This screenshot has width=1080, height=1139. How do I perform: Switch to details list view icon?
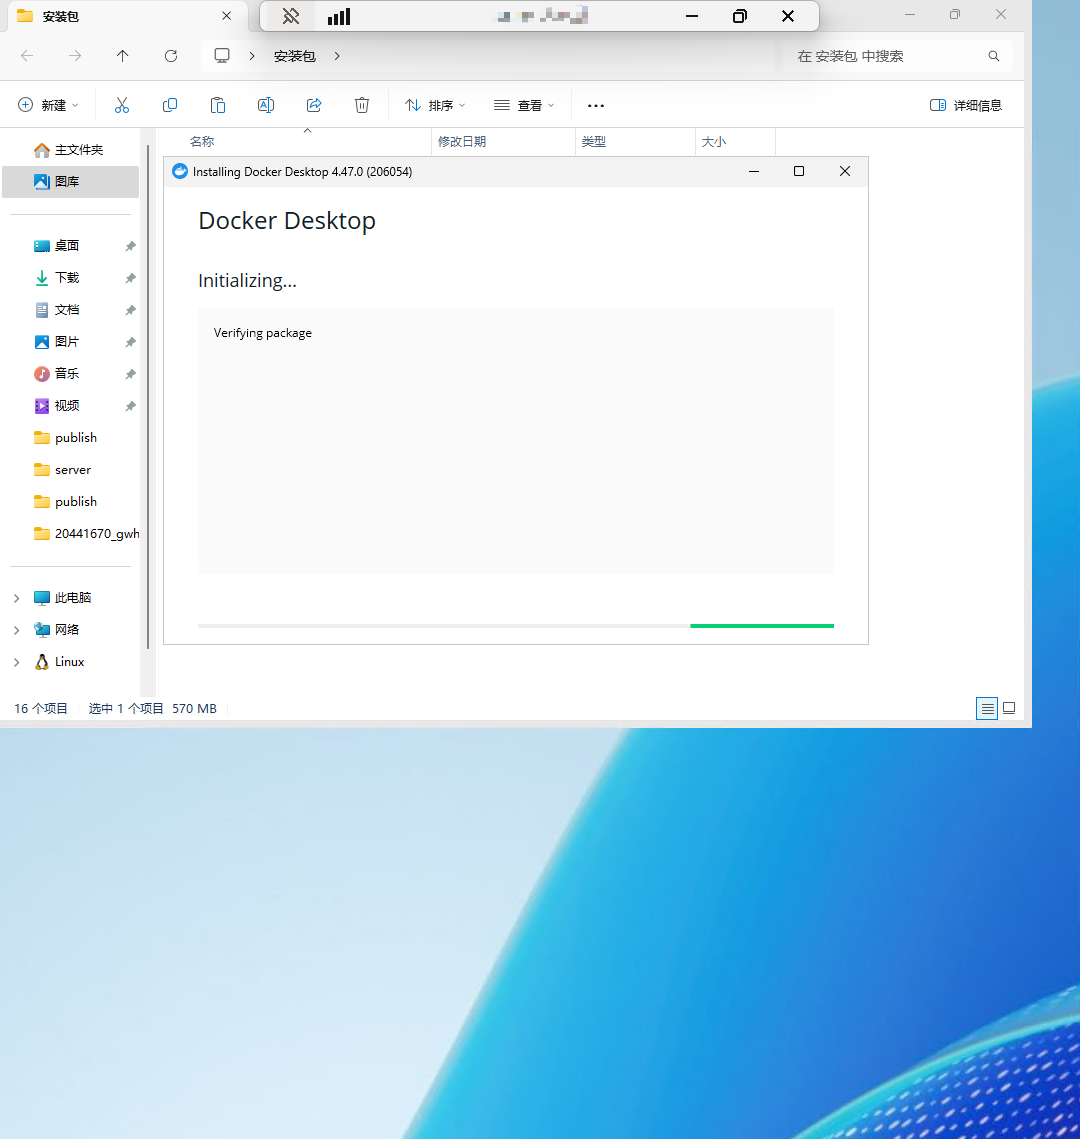(987, 708)
